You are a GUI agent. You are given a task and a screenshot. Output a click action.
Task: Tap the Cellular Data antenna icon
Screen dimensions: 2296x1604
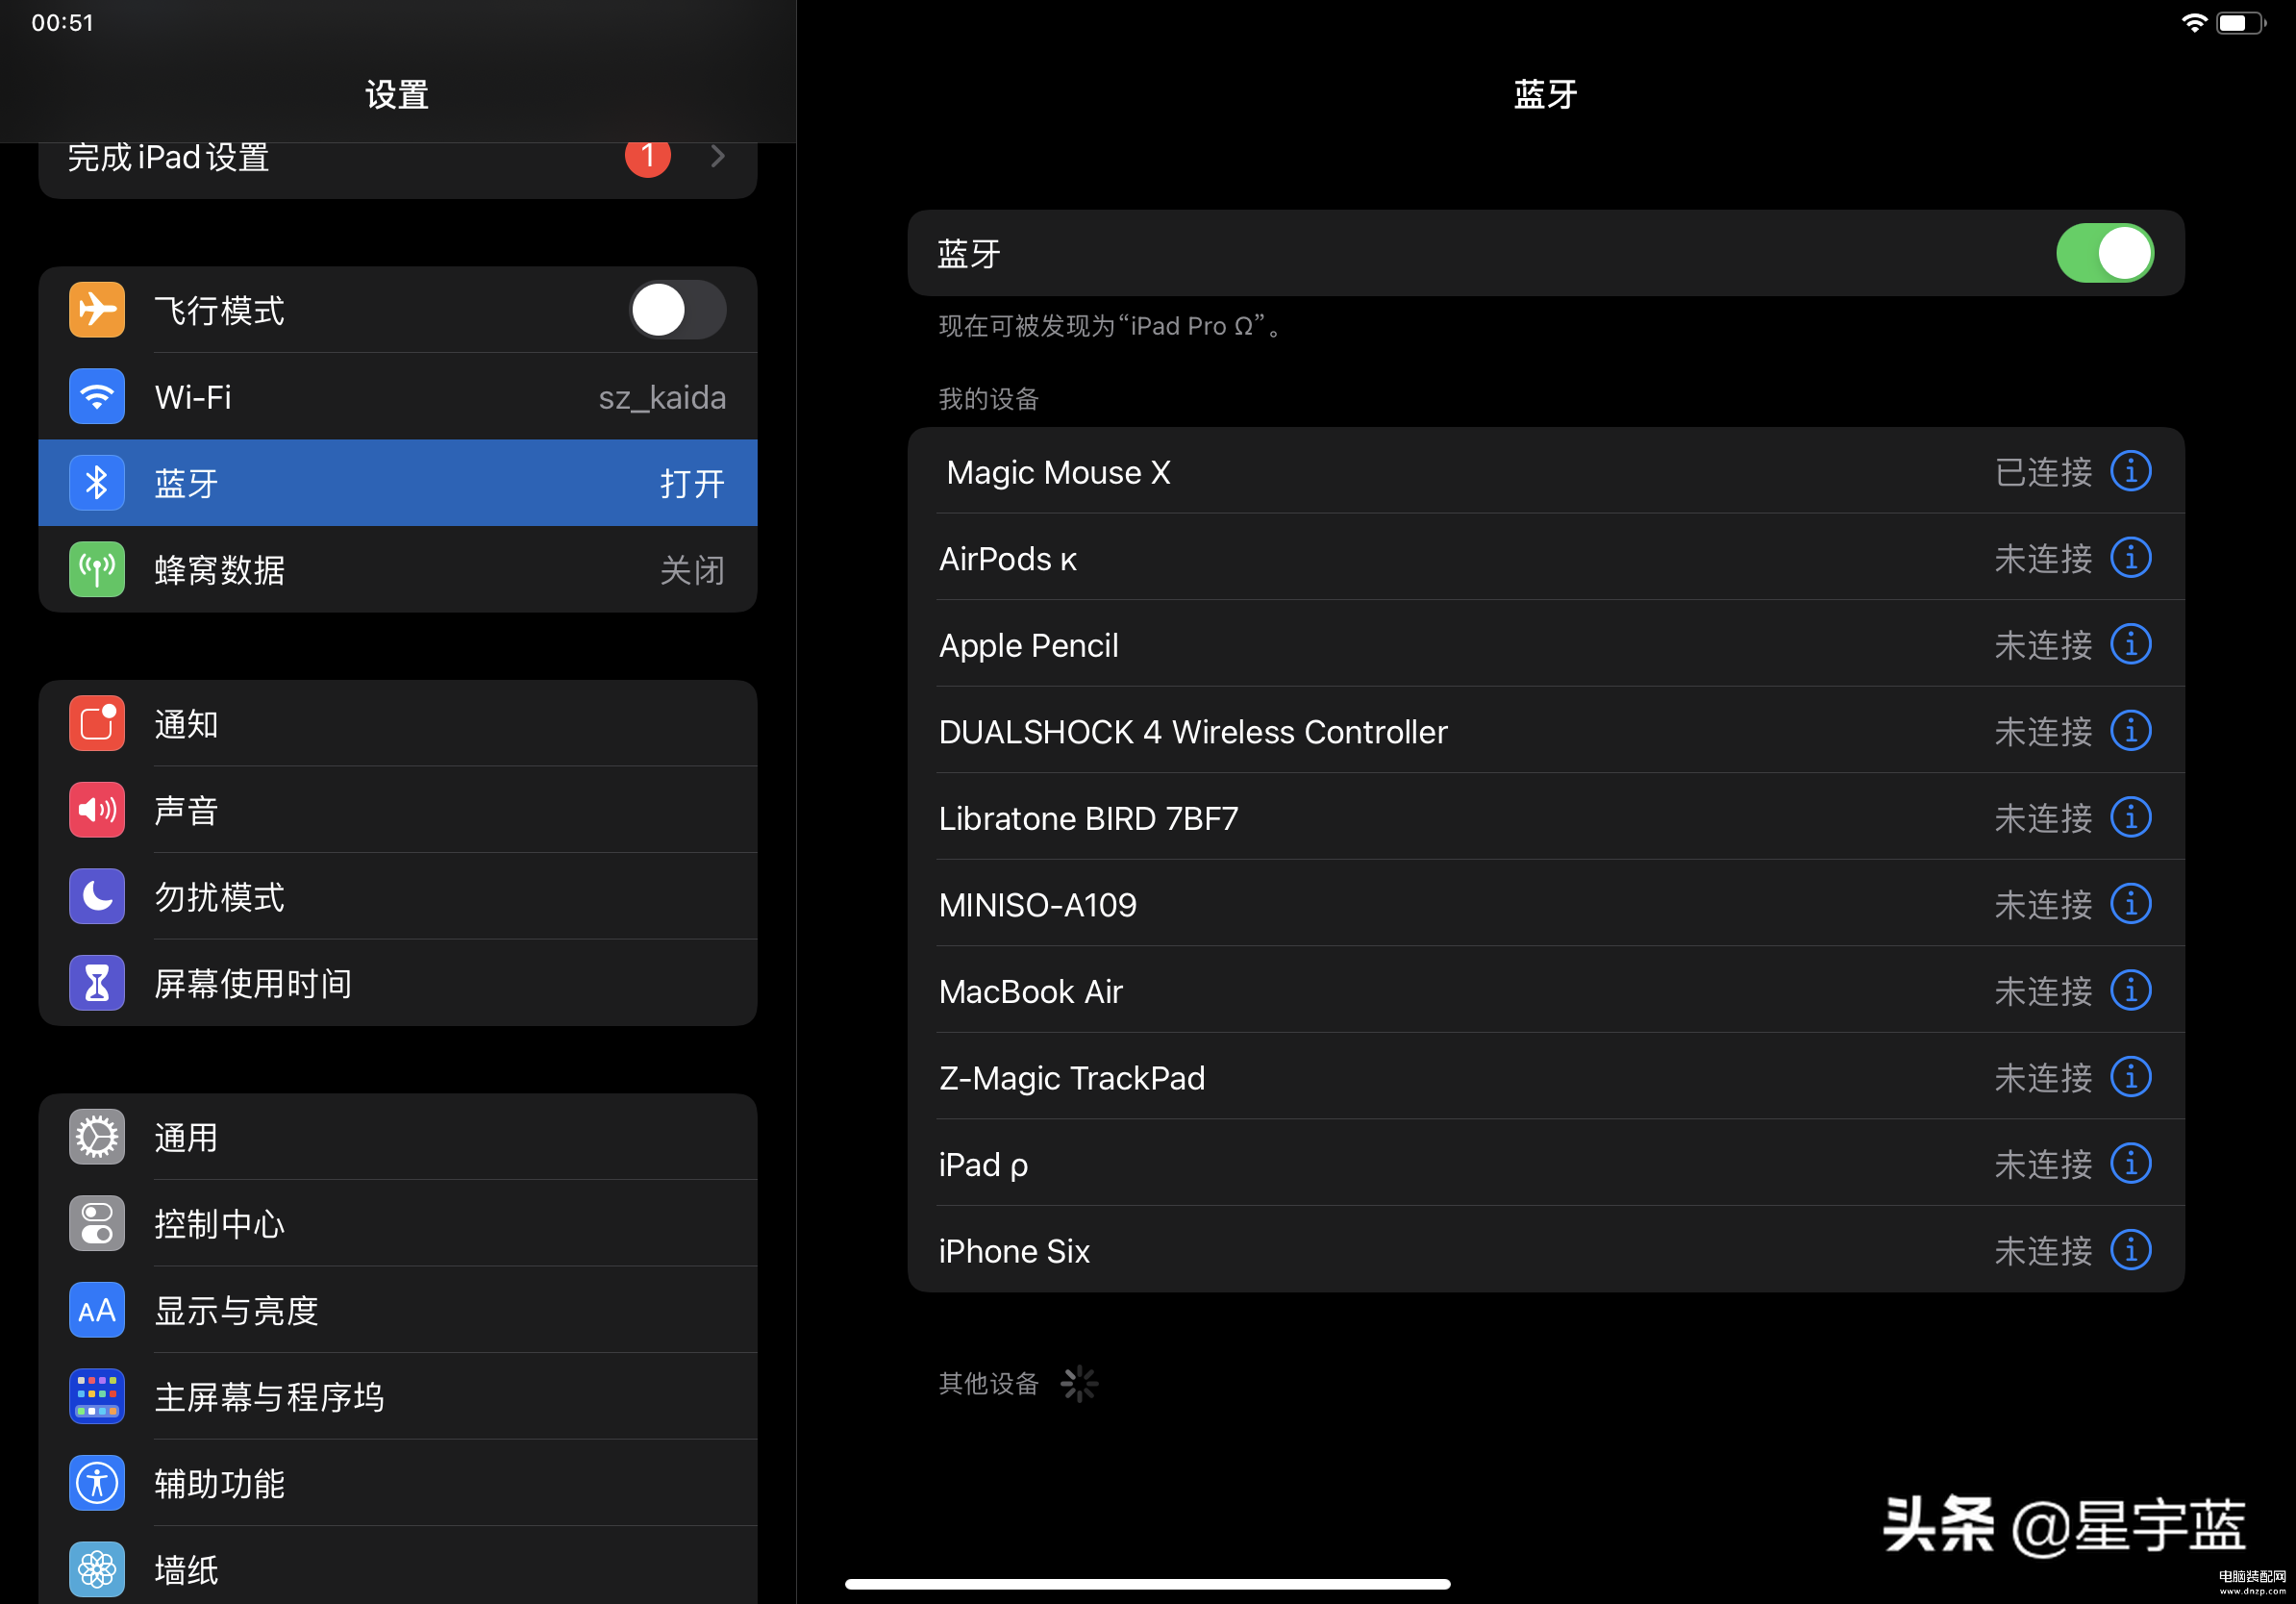pyautogui.click(x=97, y=570)
